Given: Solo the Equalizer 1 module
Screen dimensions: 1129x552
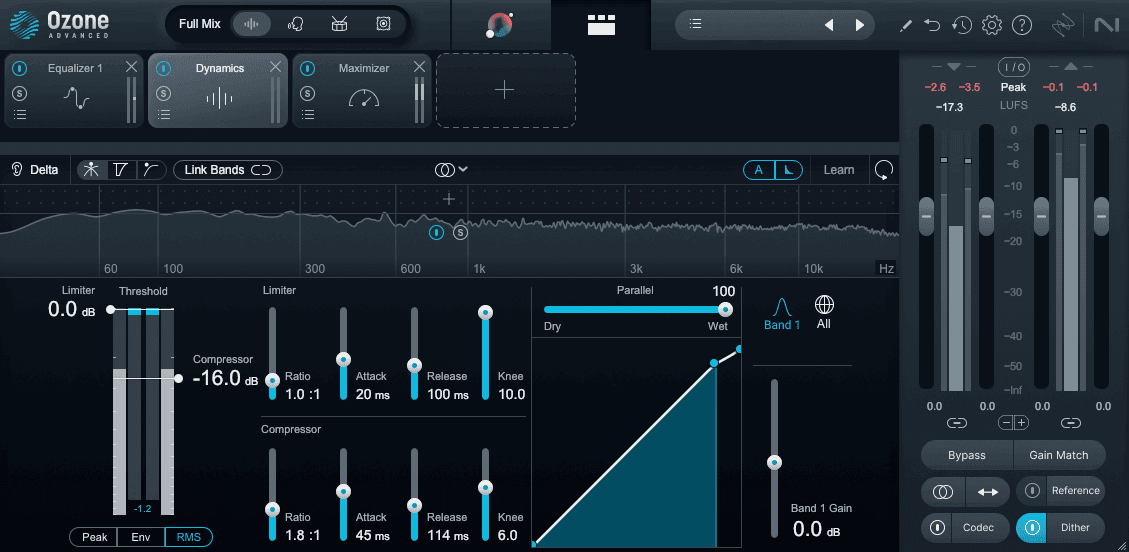Looking at the screenshot, I should [20, 93].
